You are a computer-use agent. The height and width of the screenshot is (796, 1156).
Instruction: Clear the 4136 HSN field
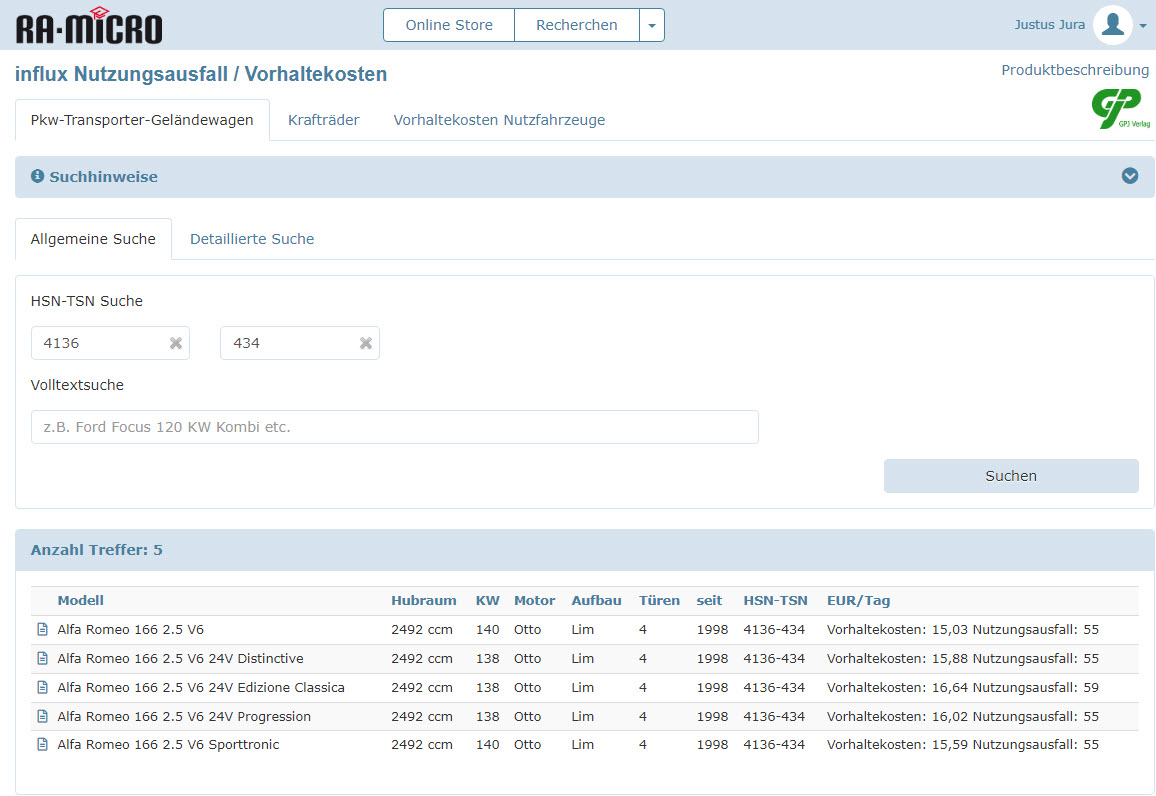pyautogui.click(x=175, y=343)
